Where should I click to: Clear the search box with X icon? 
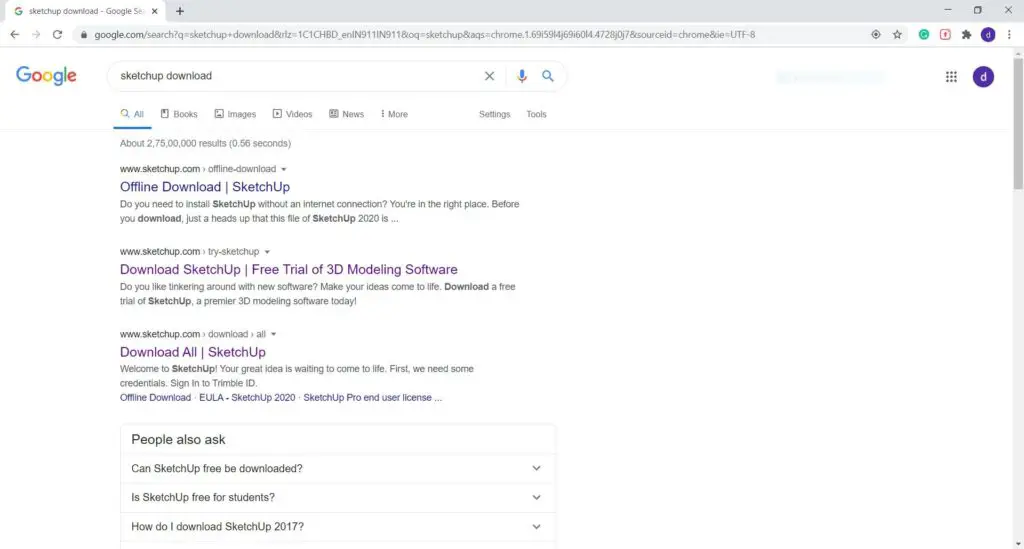coord(489,76)
